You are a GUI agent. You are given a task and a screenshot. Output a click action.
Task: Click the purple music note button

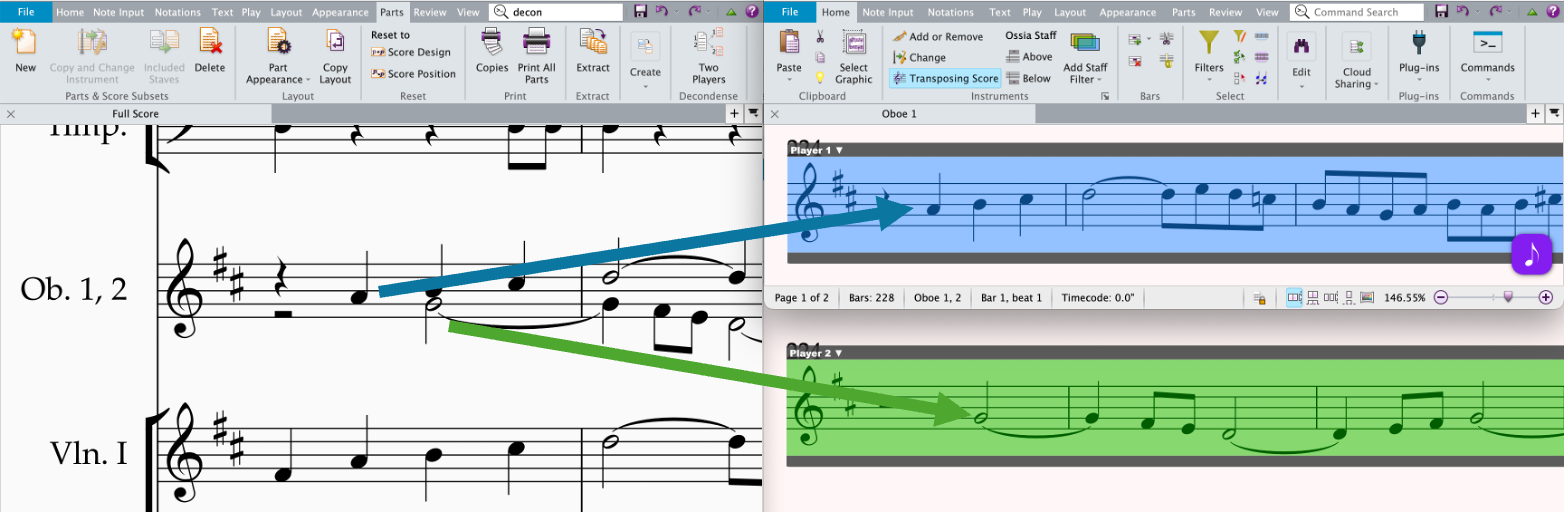tap(1530, 254)
